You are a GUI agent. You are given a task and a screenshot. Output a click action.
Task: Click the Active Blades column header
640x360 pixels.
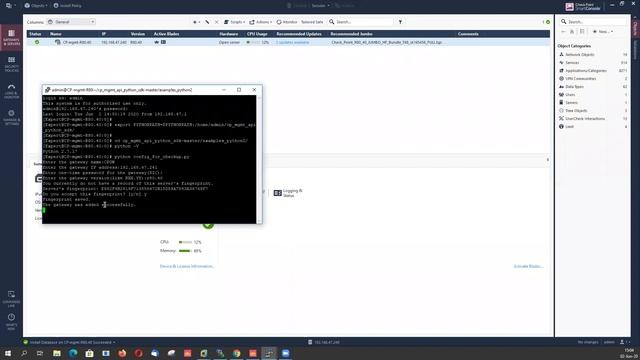click(x=166, y=34)
